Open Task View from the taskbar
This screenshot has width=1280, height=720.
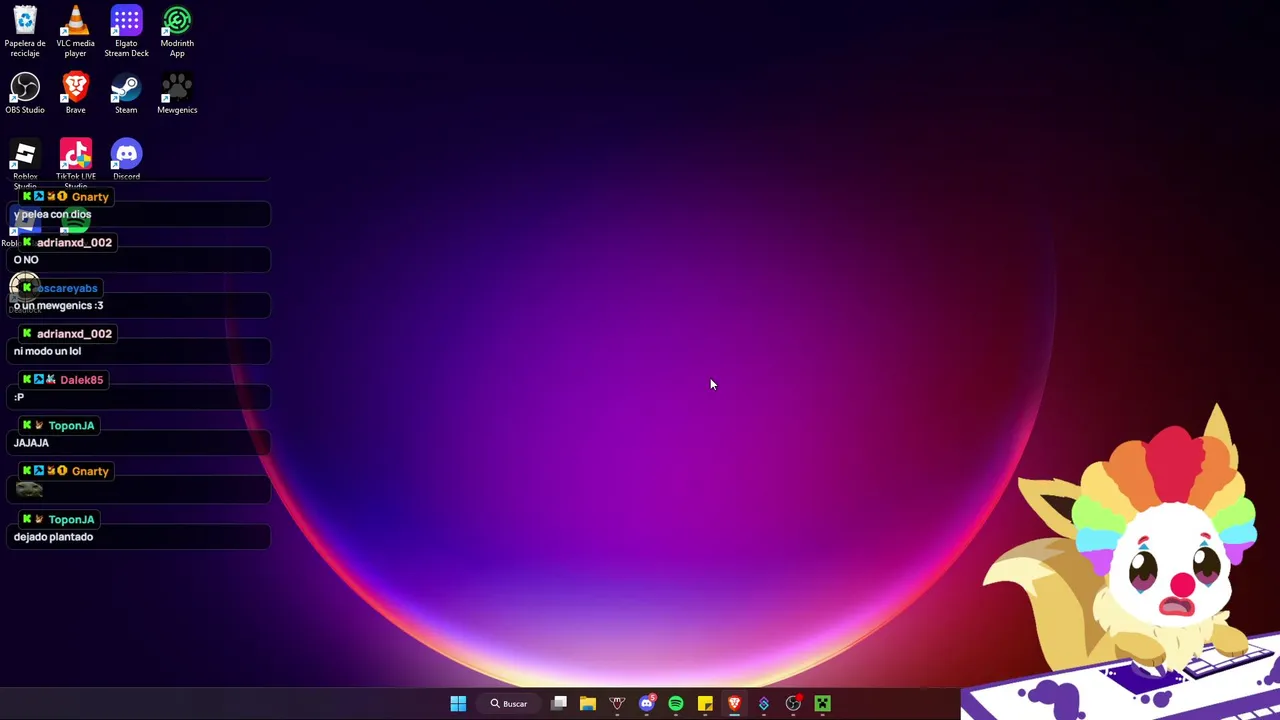click(559, 704)
